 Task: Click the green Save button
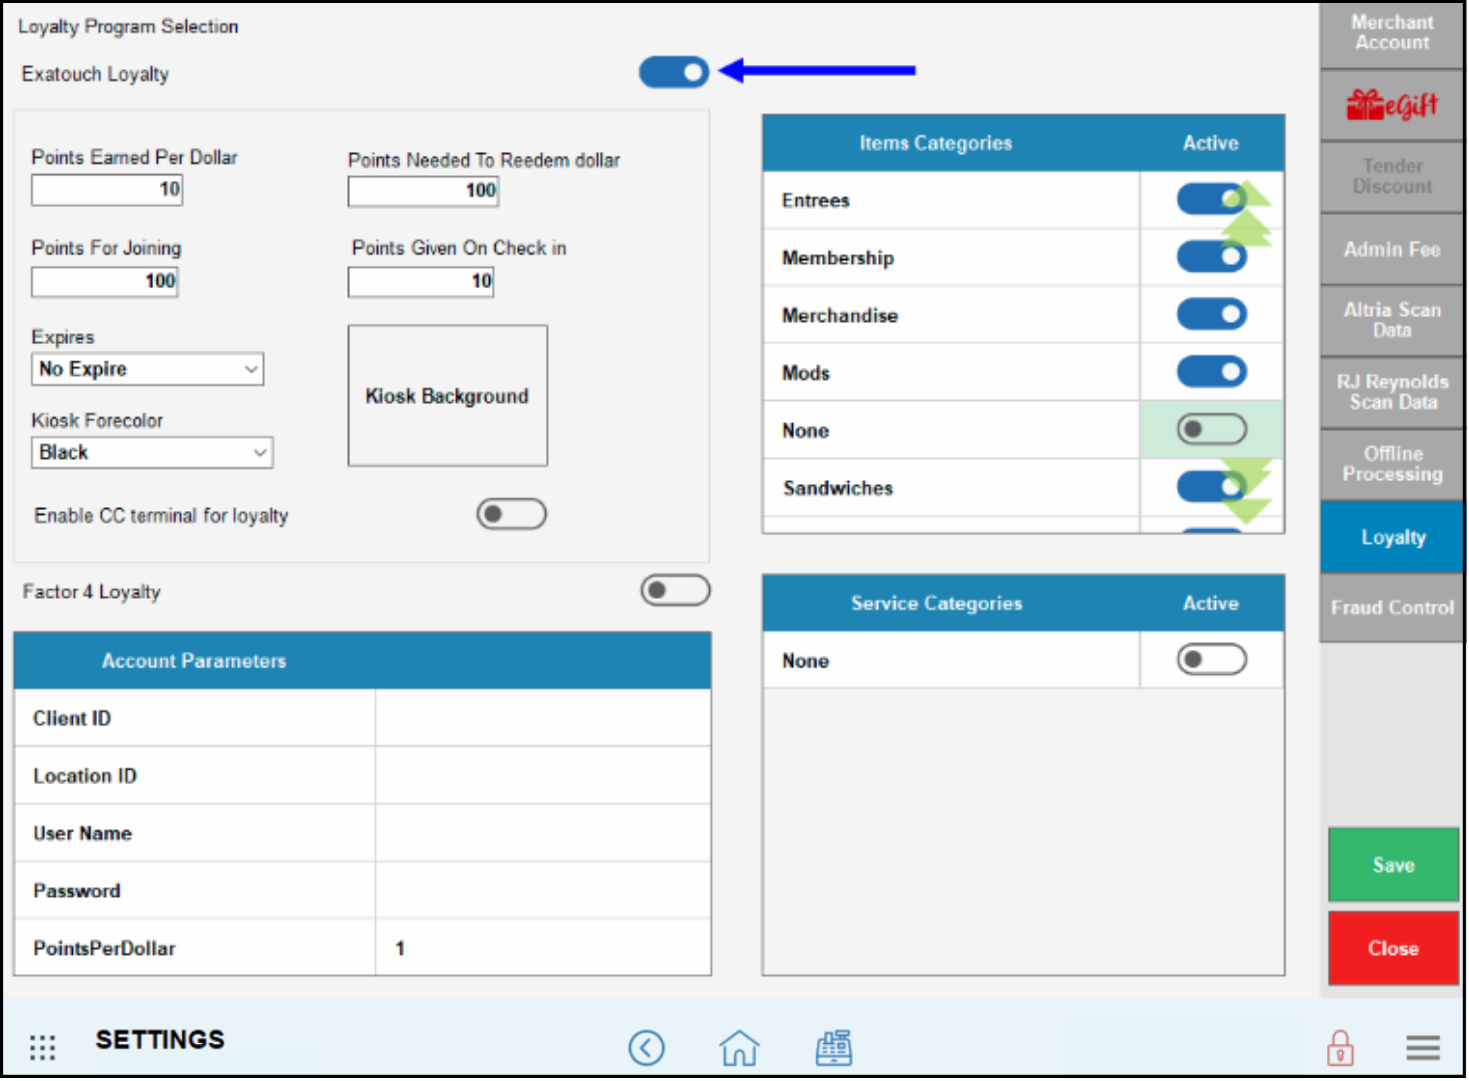tap(1393, 865)
